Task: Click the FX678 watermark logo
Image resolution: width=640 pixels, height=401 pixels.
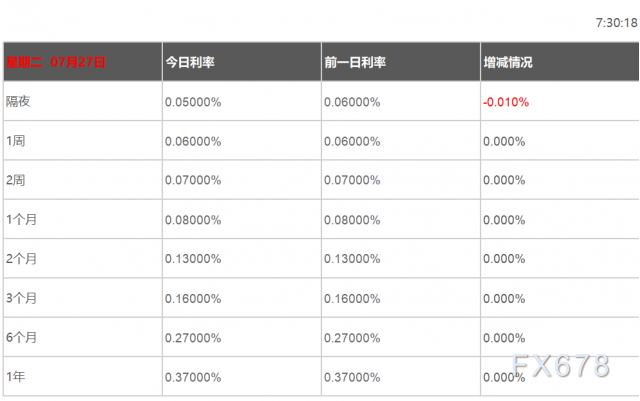Action: pos(561,365)
